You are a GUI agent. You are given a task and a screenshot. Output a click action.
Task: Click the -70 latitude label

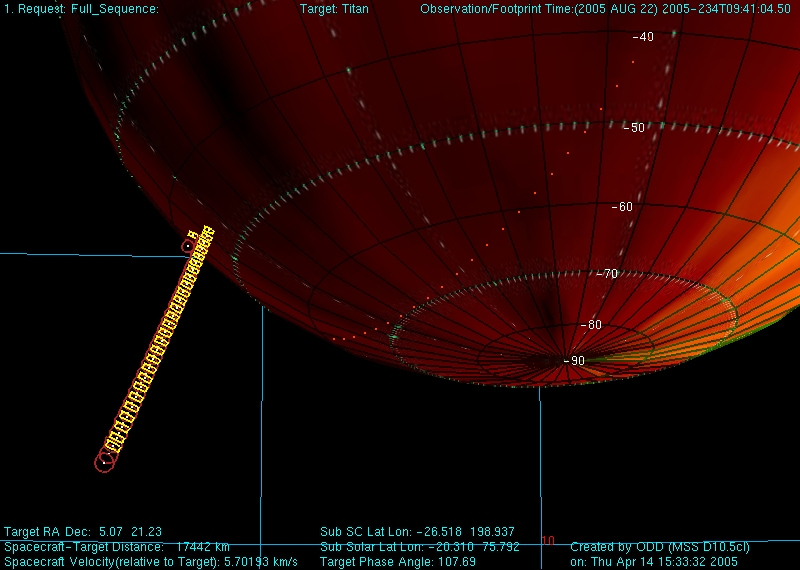click(607, 274)
